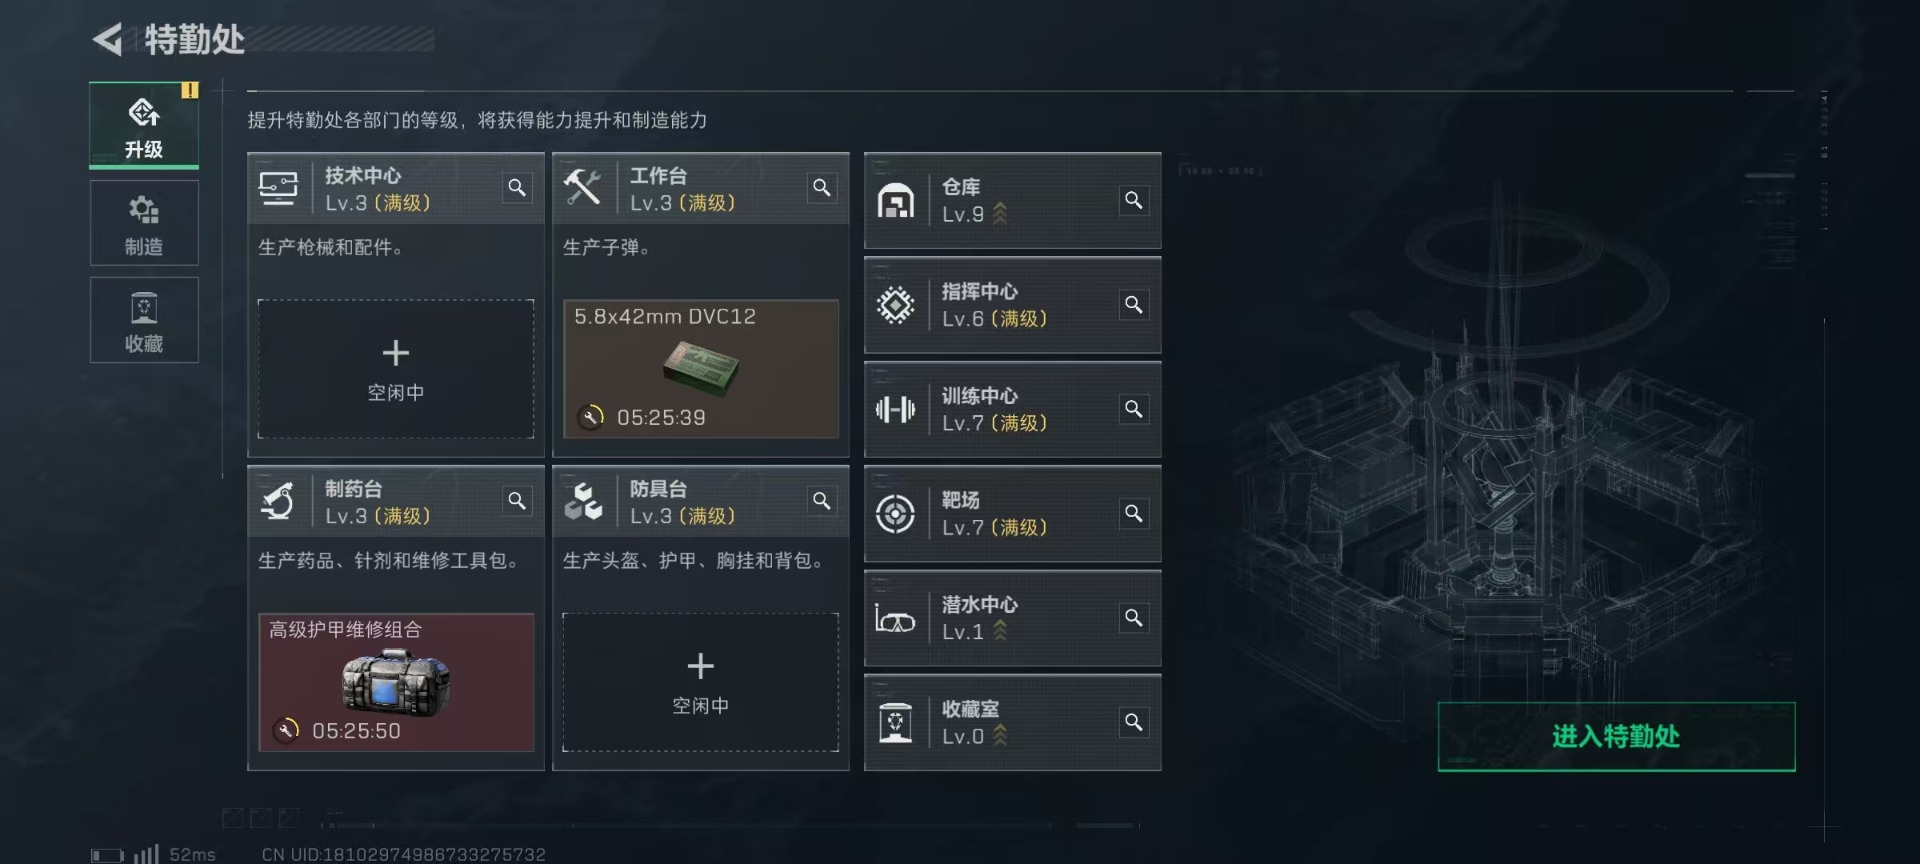1920x864 pixels.
Task: View 指挥中心 details via magnifier icon
Action: (1134, 304)
